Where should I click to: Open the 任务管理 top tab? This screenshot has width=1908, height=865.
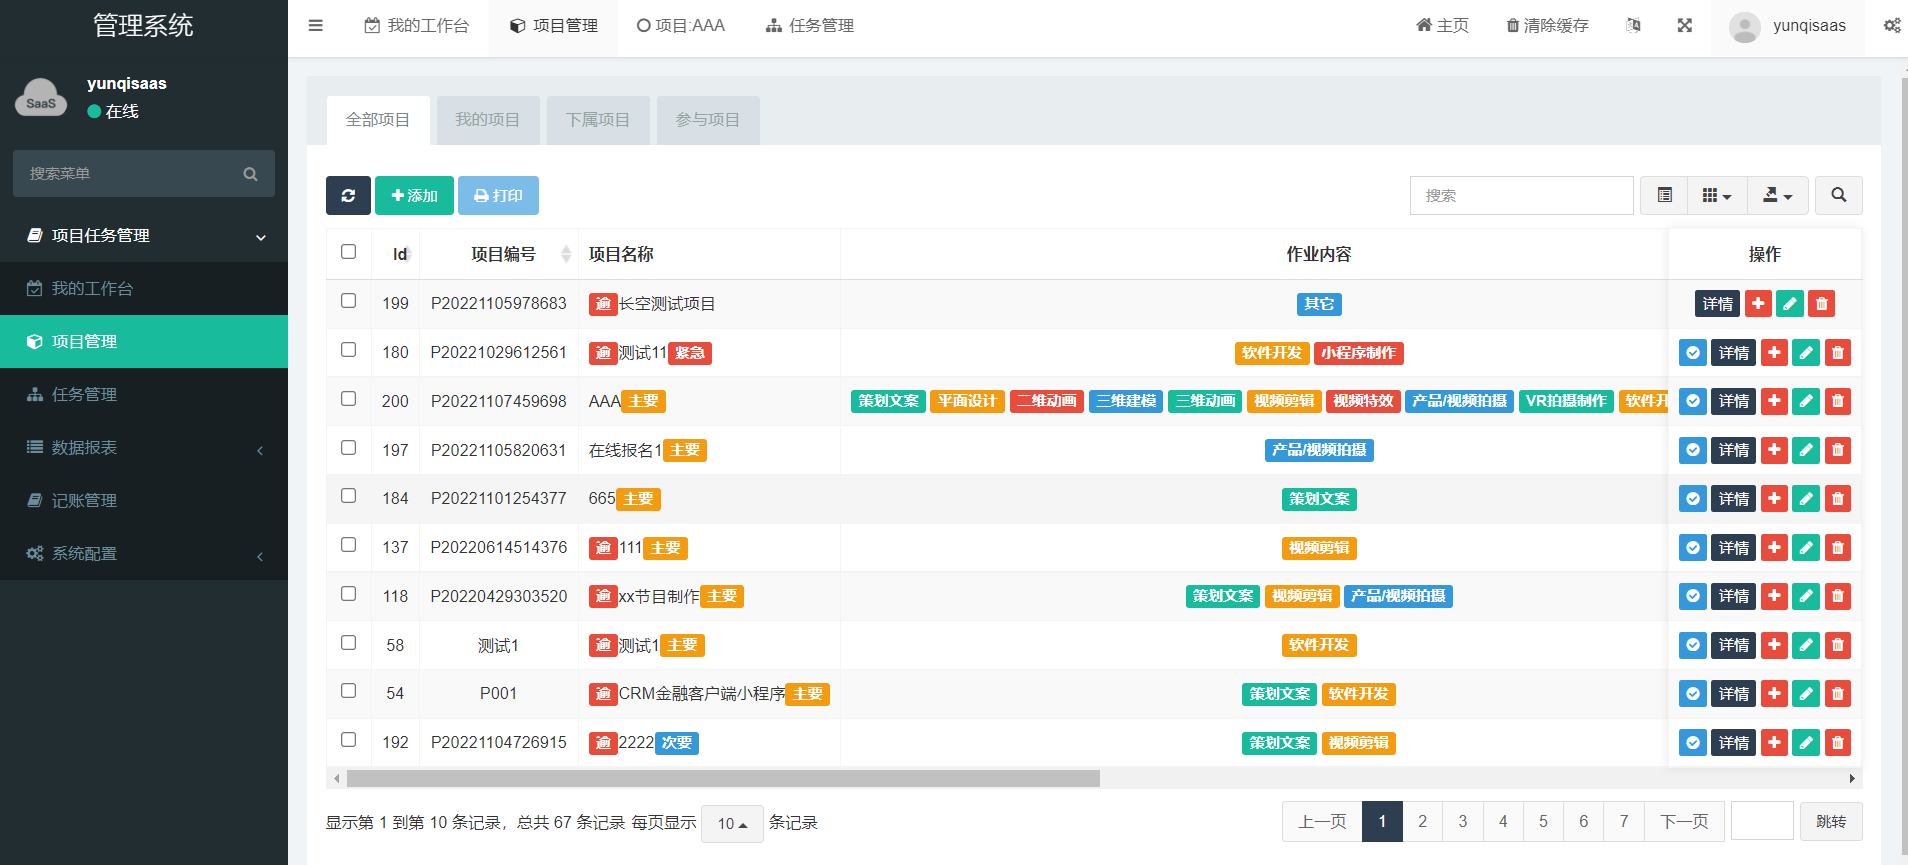[x=810, y=26]
